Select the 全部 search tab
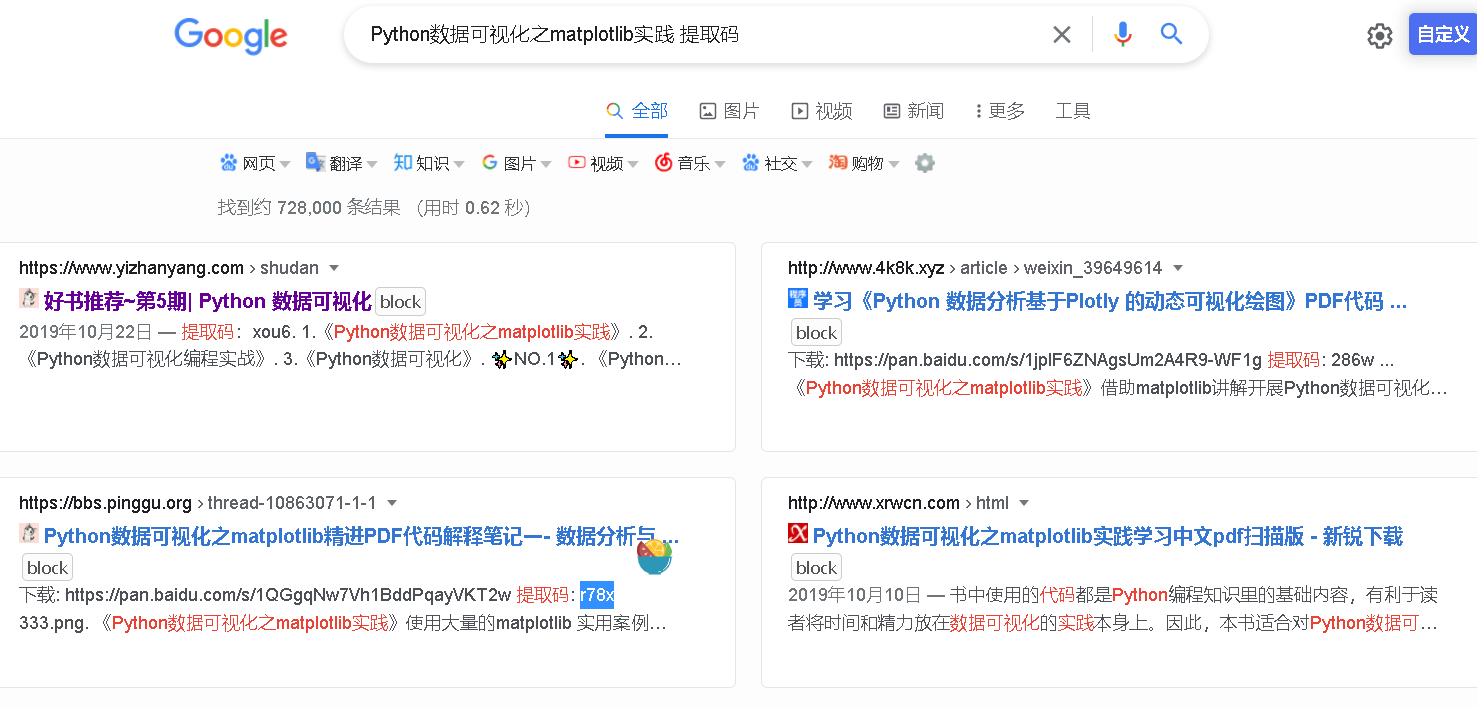 click(637, 111)
